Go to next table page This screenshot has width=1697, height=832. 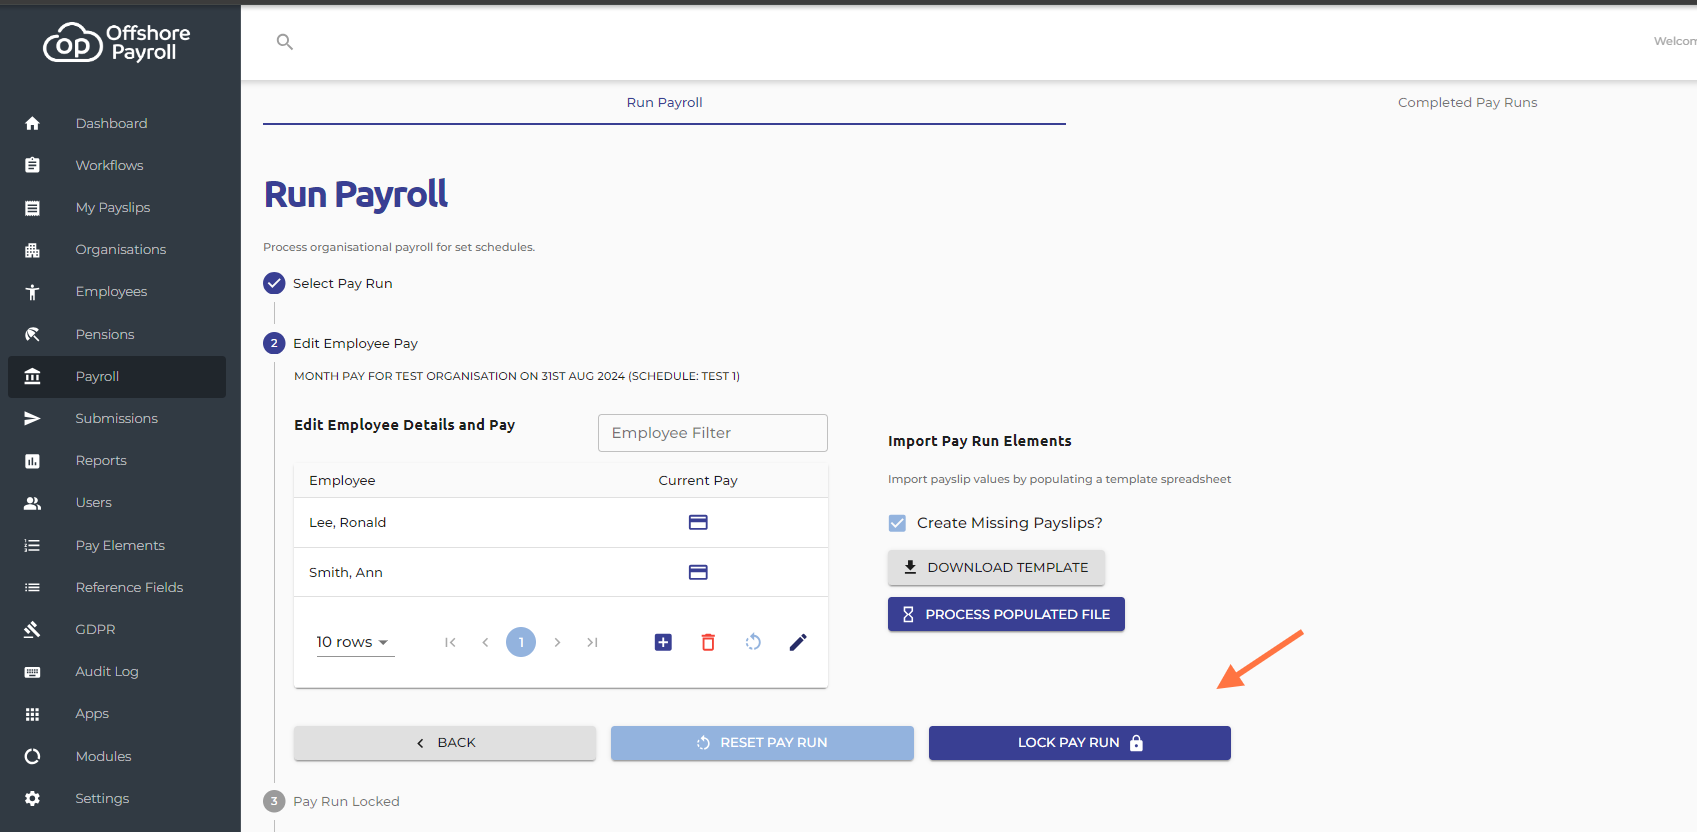point(557,642)
